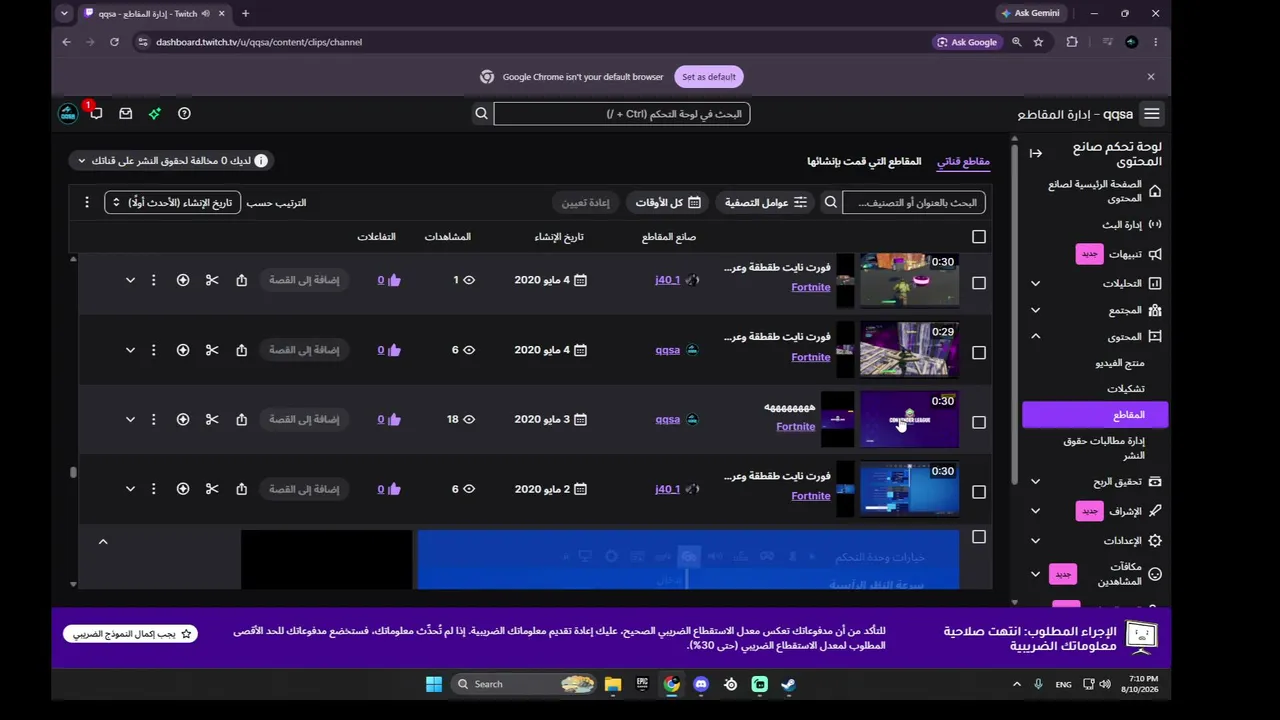Switch to المقاطع التي قمت بإنشائها tab
Image resolution: width=1280 pixels, height=720 pixels.
click(x=864, y=161)
